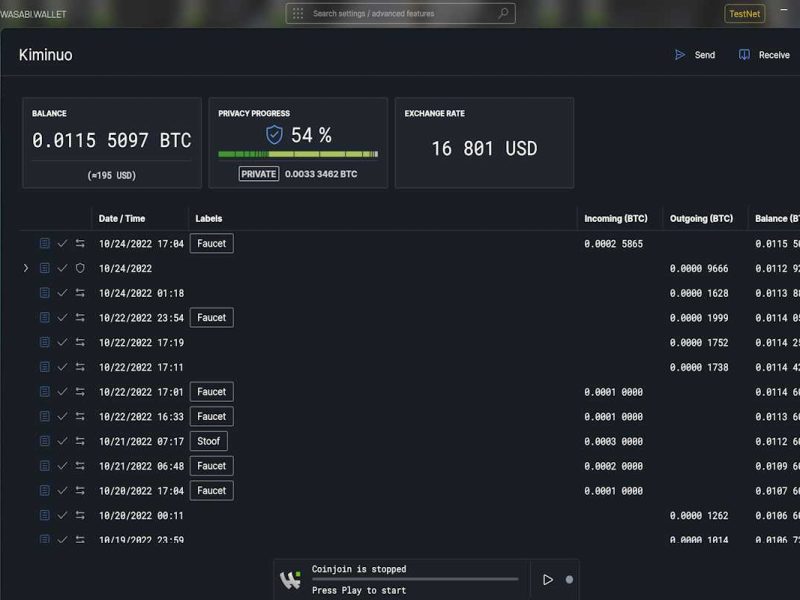Click the Receive icon next to Receive
This screenshot has height=600, width=800.
(x=744, y=55)
